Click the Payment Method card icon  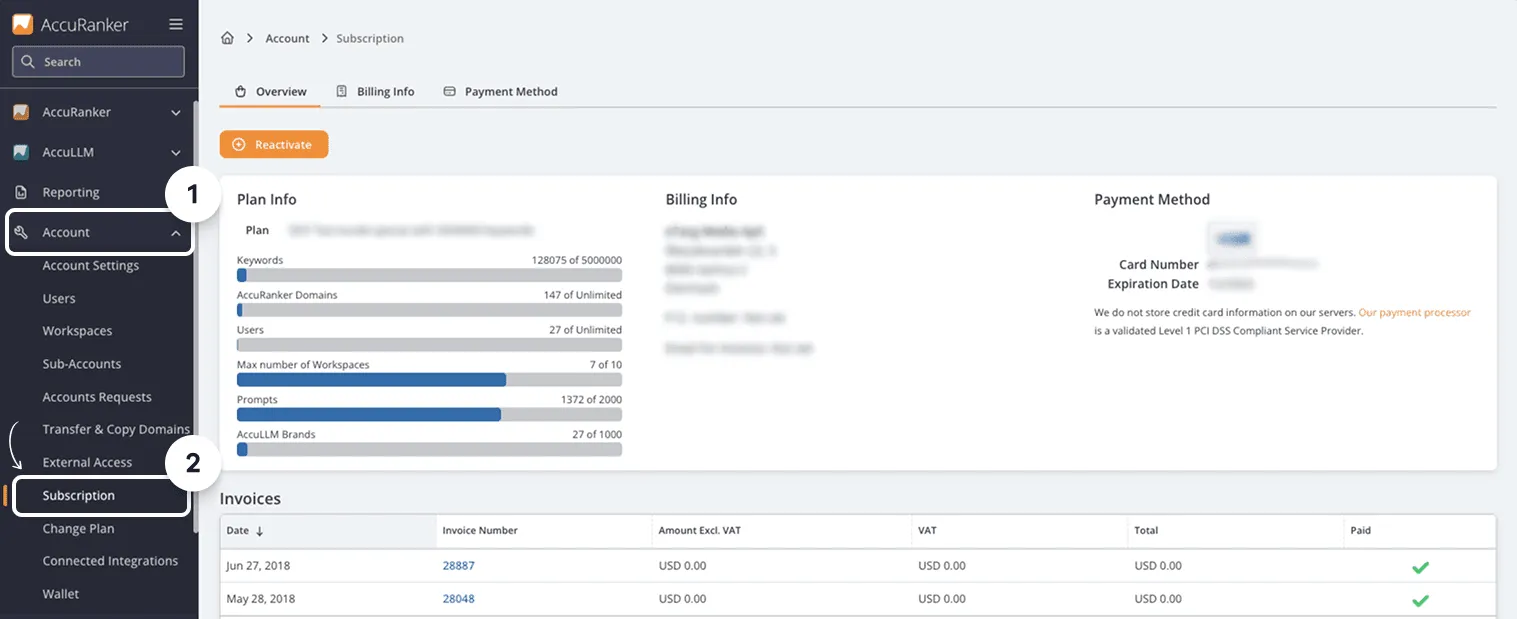coord(450,91)
